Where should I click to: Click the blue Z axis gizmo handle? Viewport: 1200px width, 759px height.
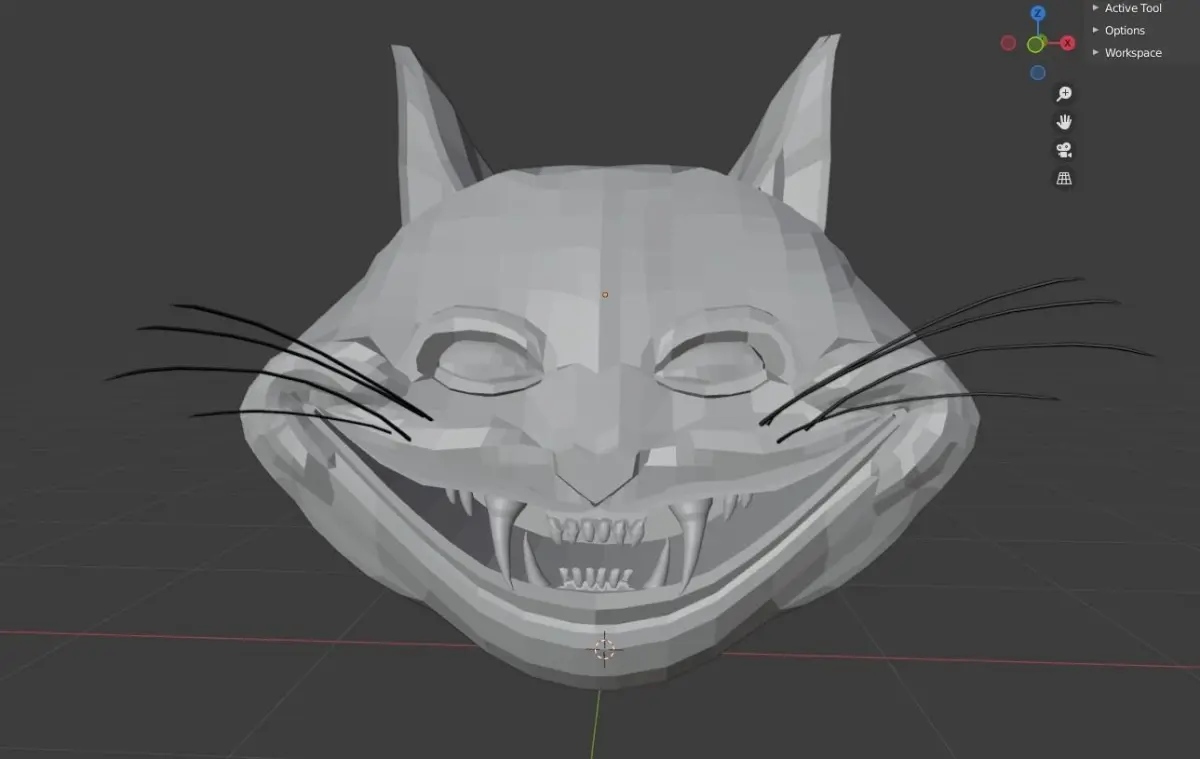[1038, 13]
